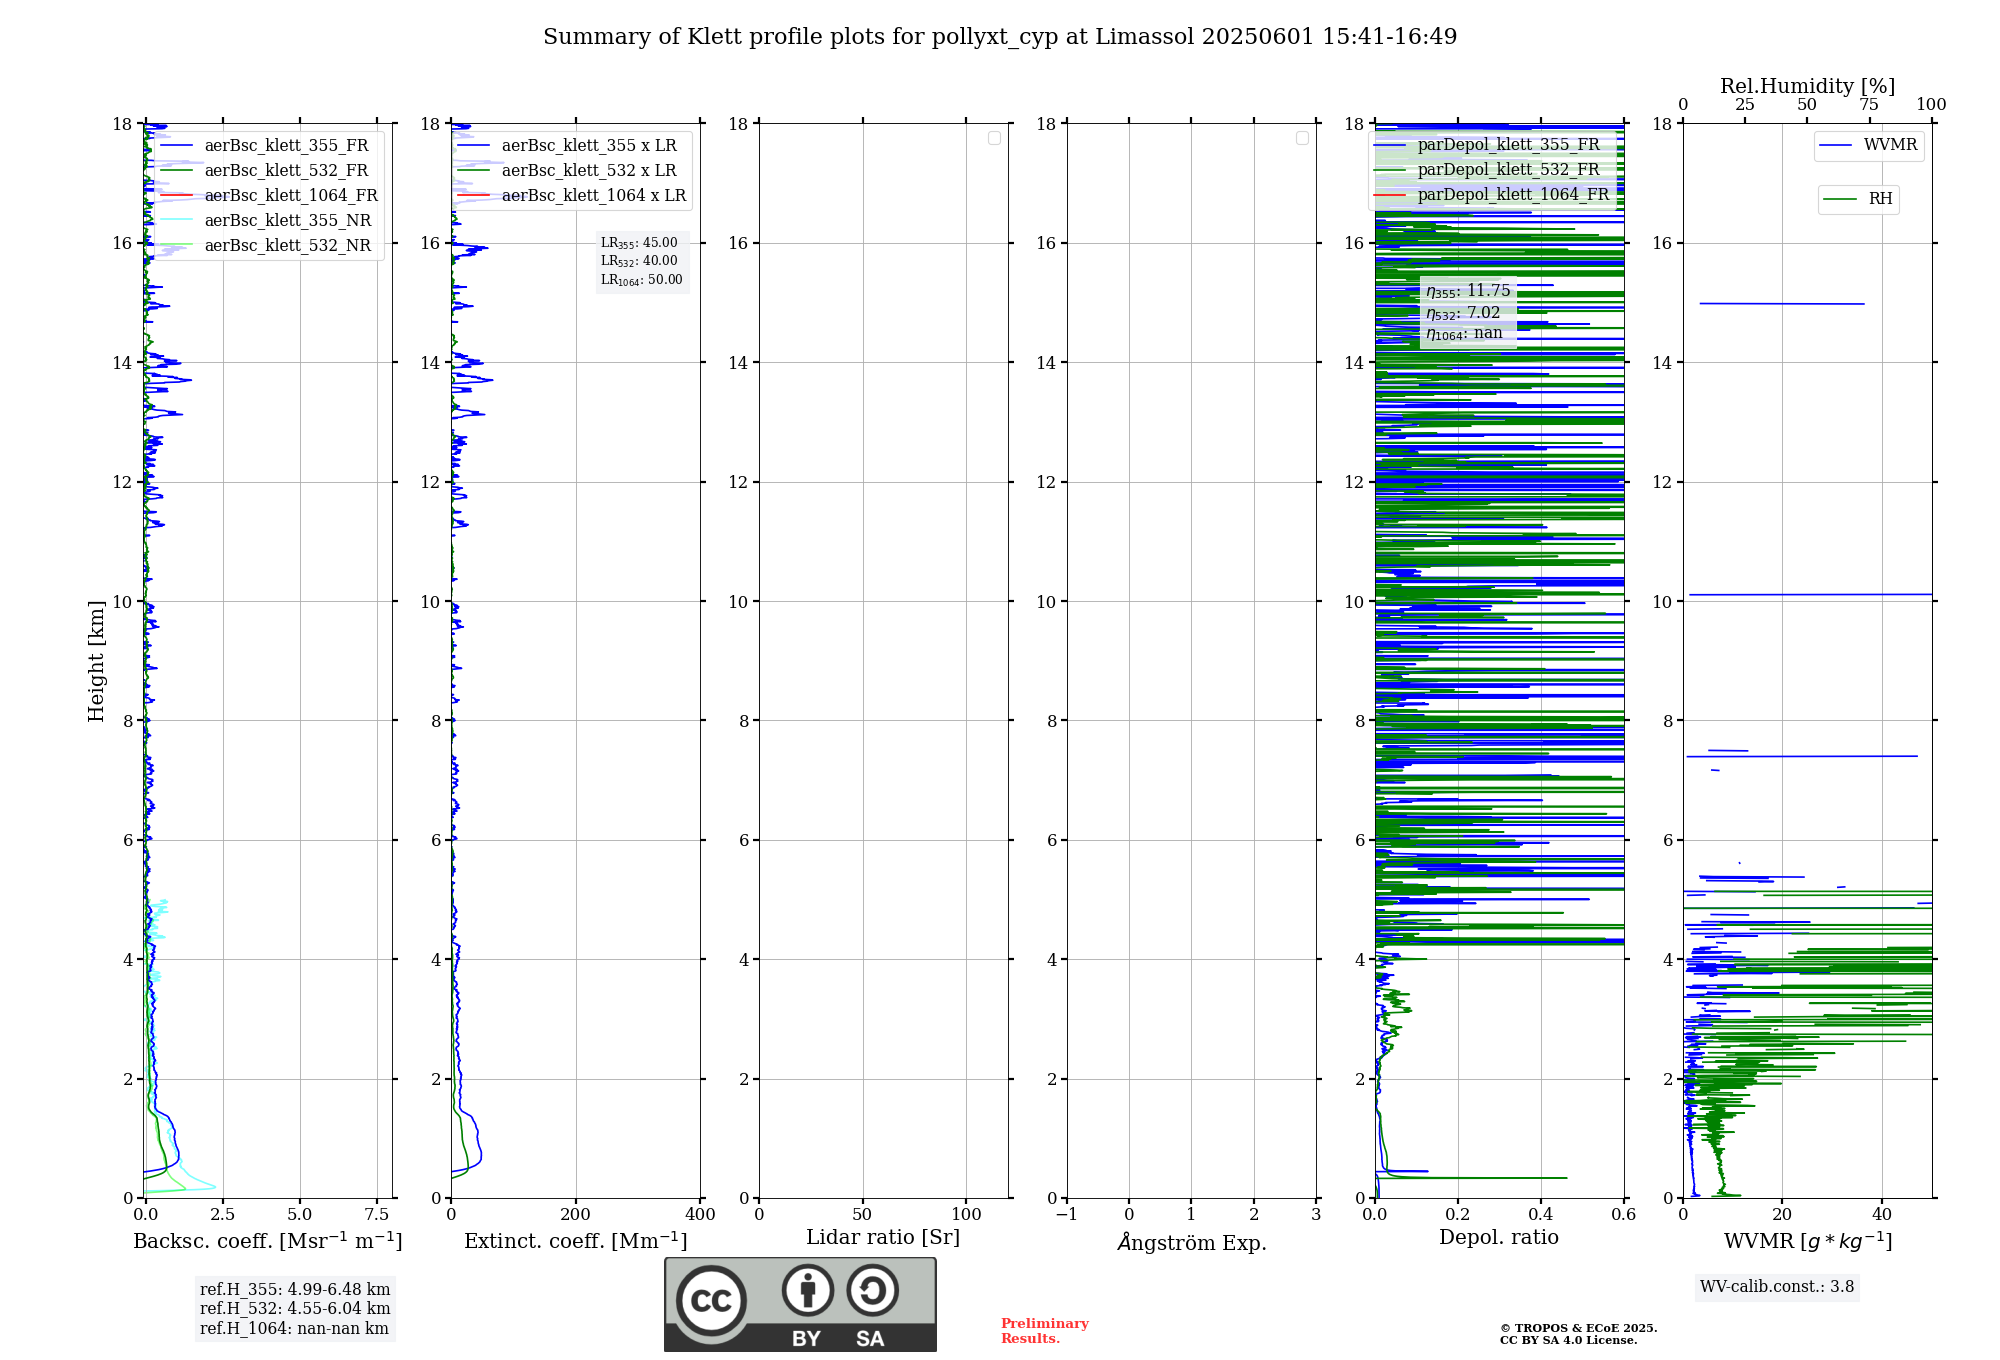Click the red Preliminary Results notice
This screenshot has width=2000, height=1360.
coord(1045,1331)
